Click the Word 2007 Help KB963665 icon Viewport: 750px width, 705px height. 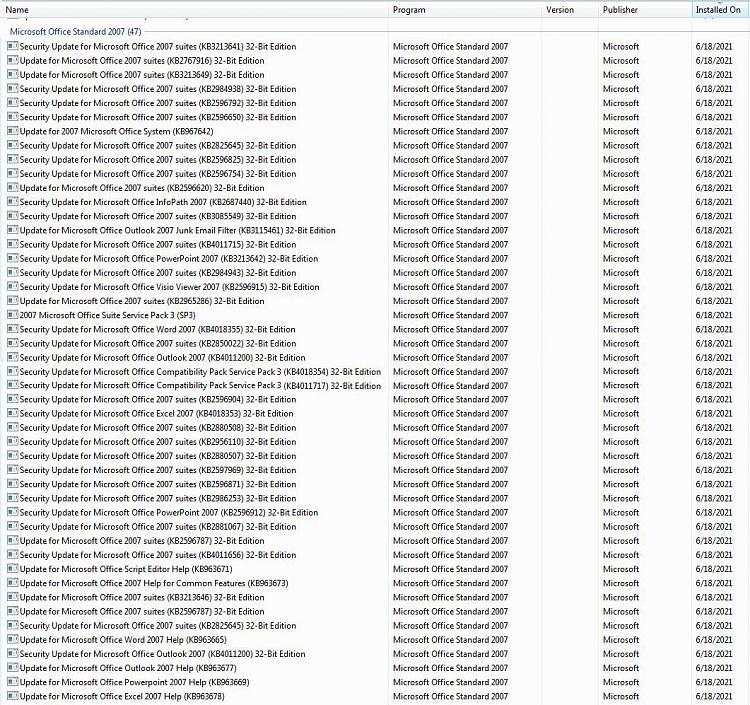(12, 639)
